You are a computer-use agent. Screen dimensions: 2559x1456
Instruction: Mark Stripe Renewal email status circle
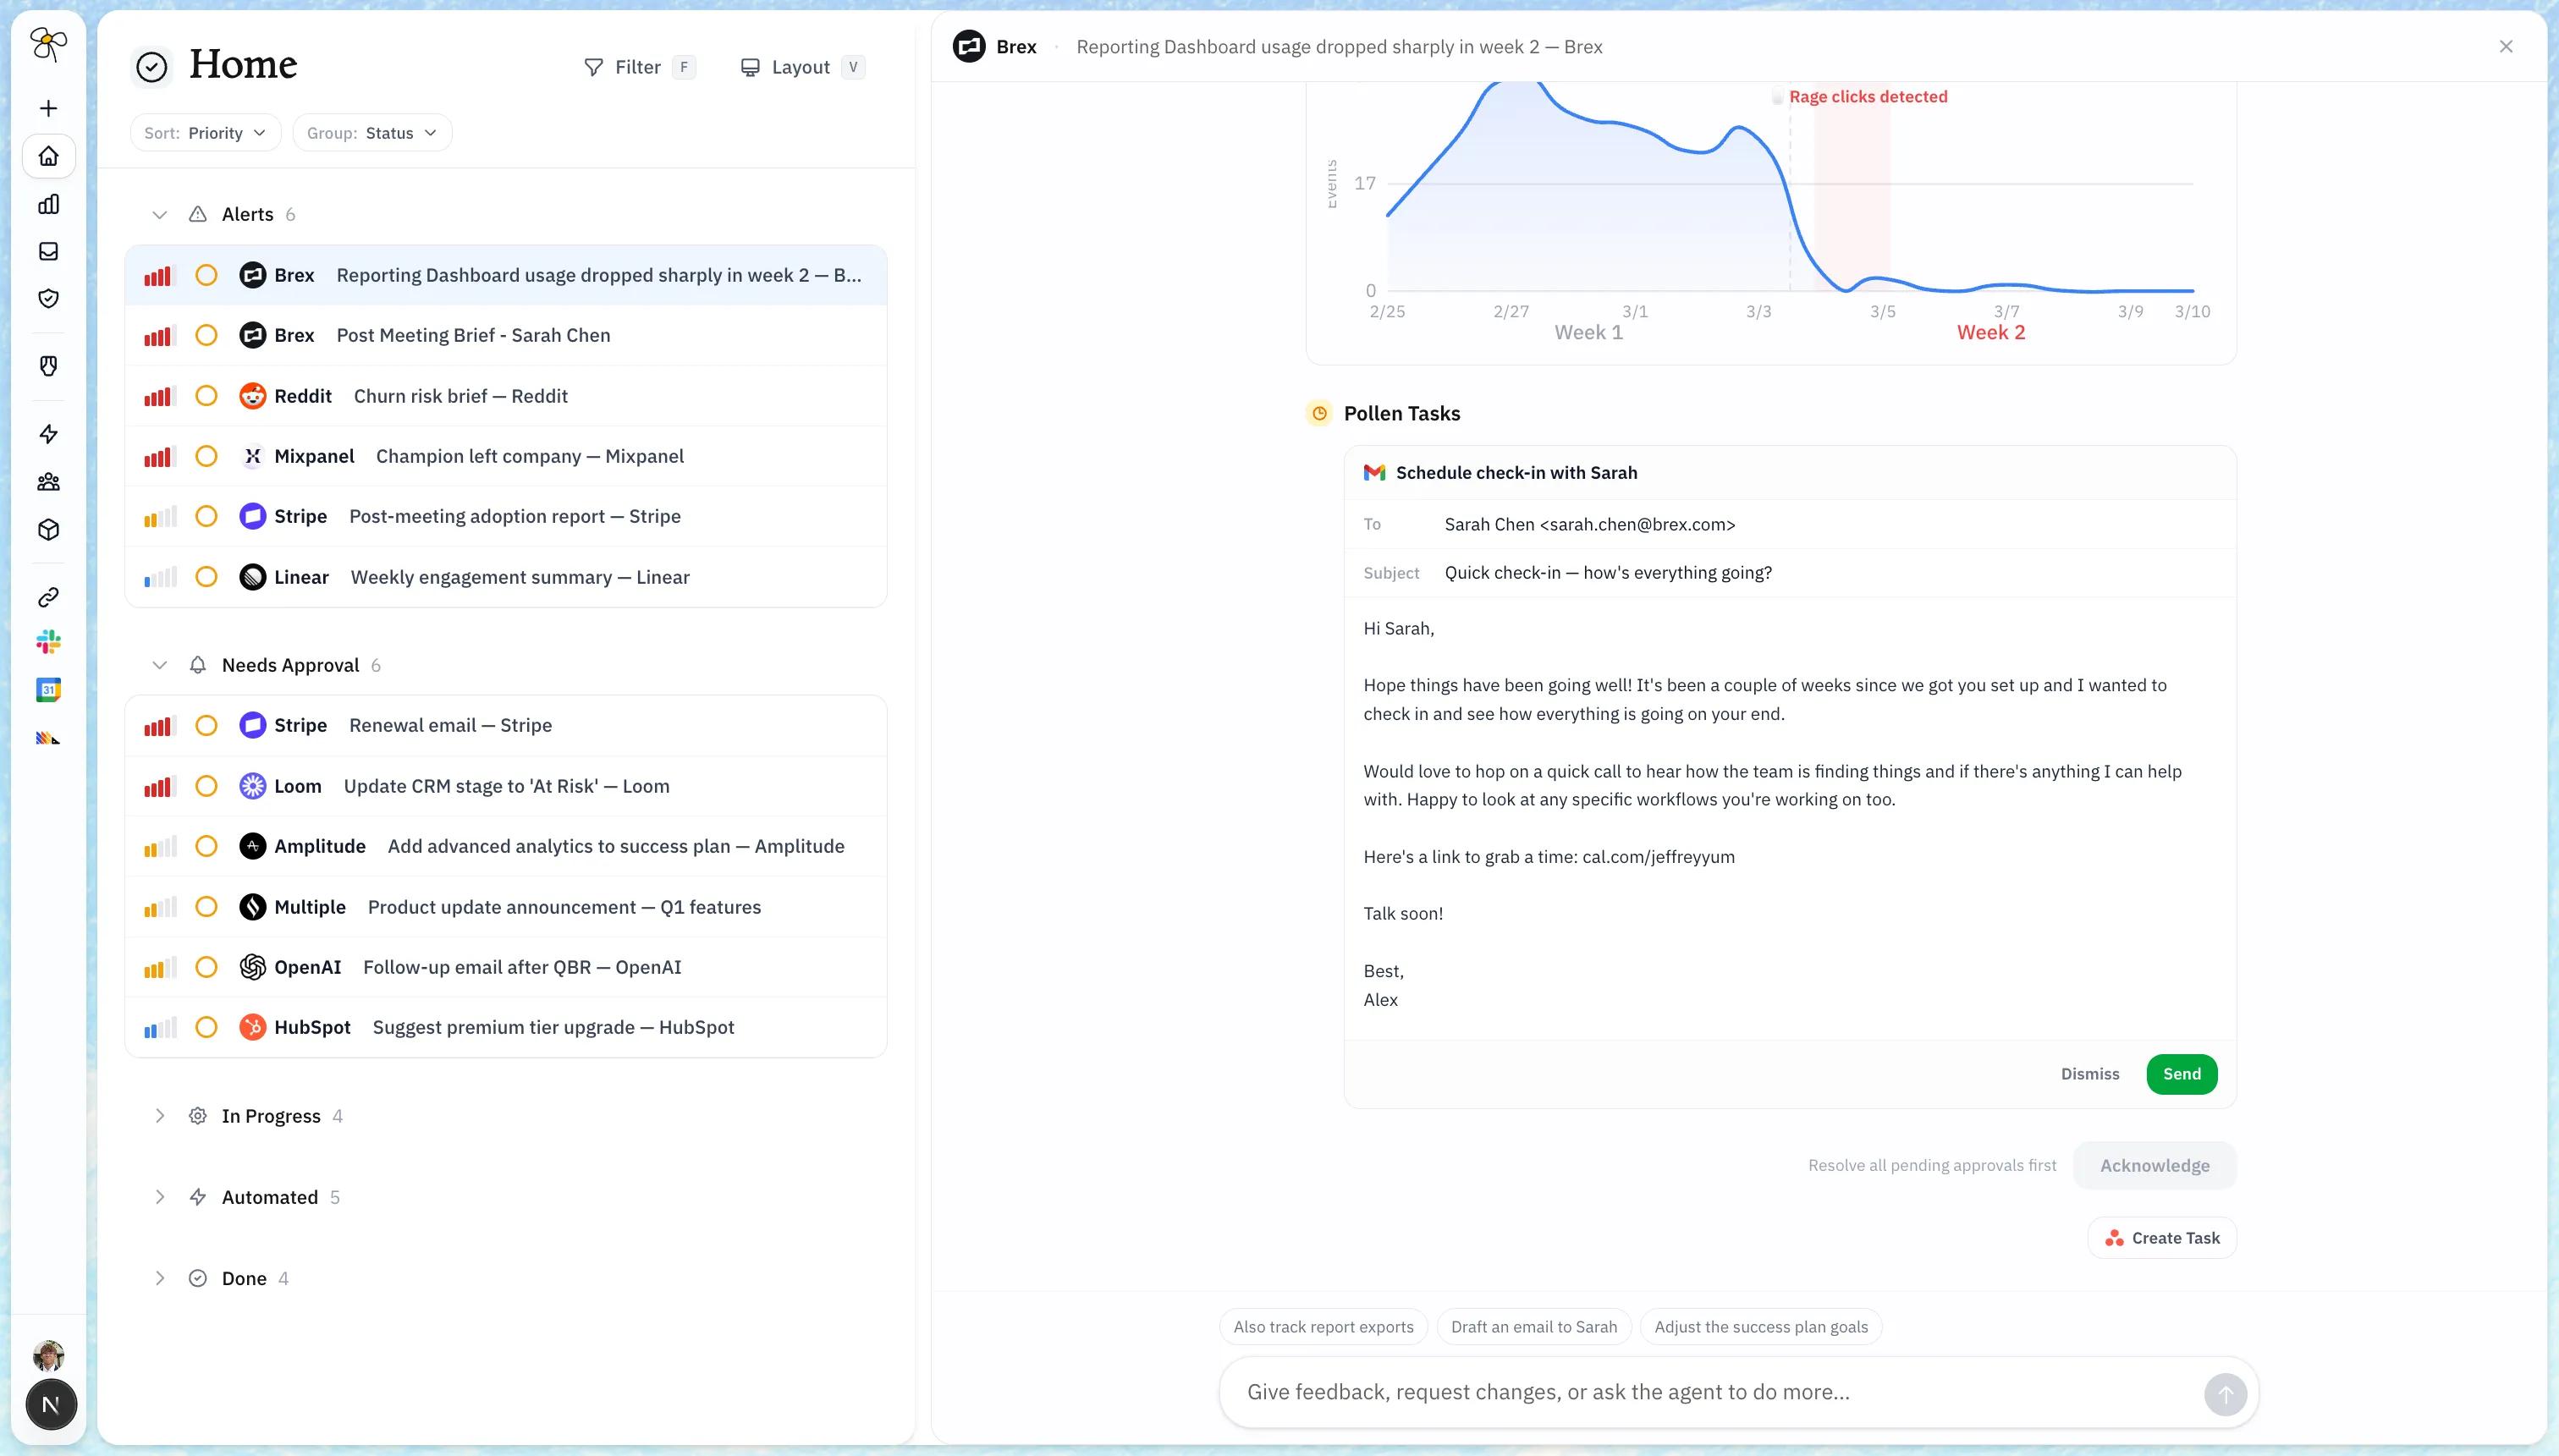206,726
